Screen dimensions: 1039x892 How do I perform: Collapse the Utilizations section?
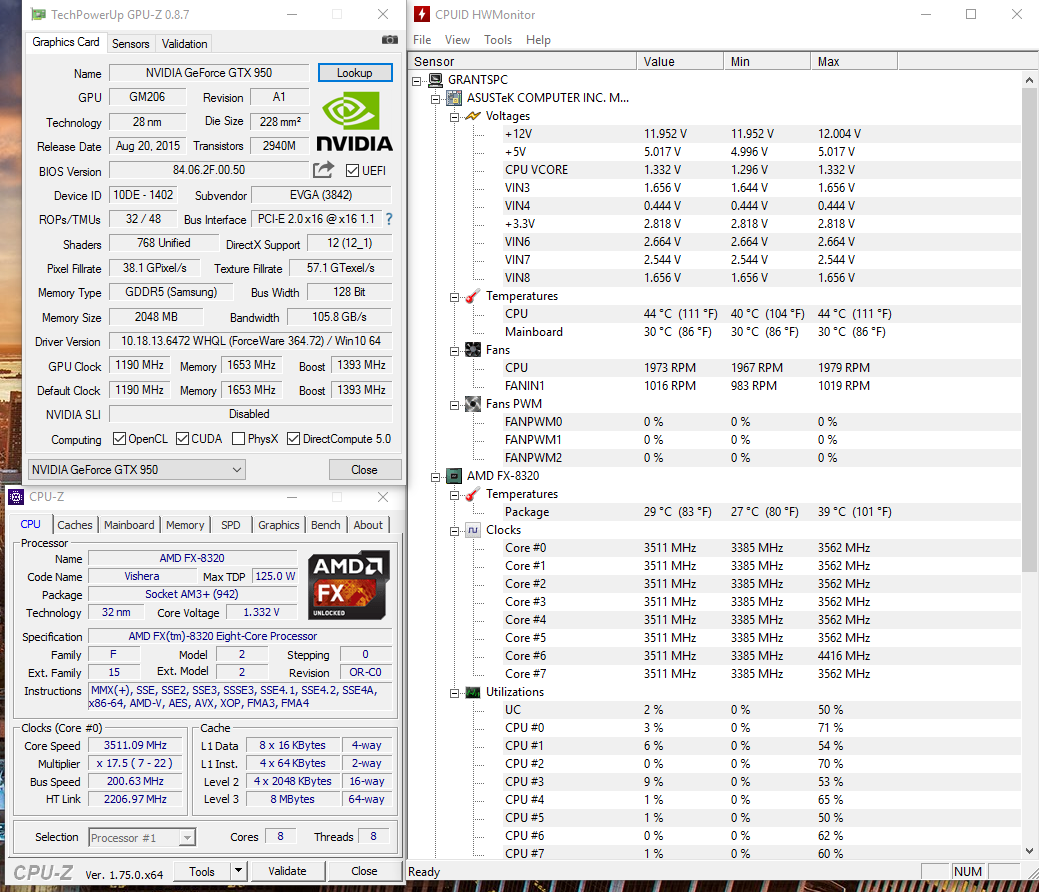[x=455, y=693]
